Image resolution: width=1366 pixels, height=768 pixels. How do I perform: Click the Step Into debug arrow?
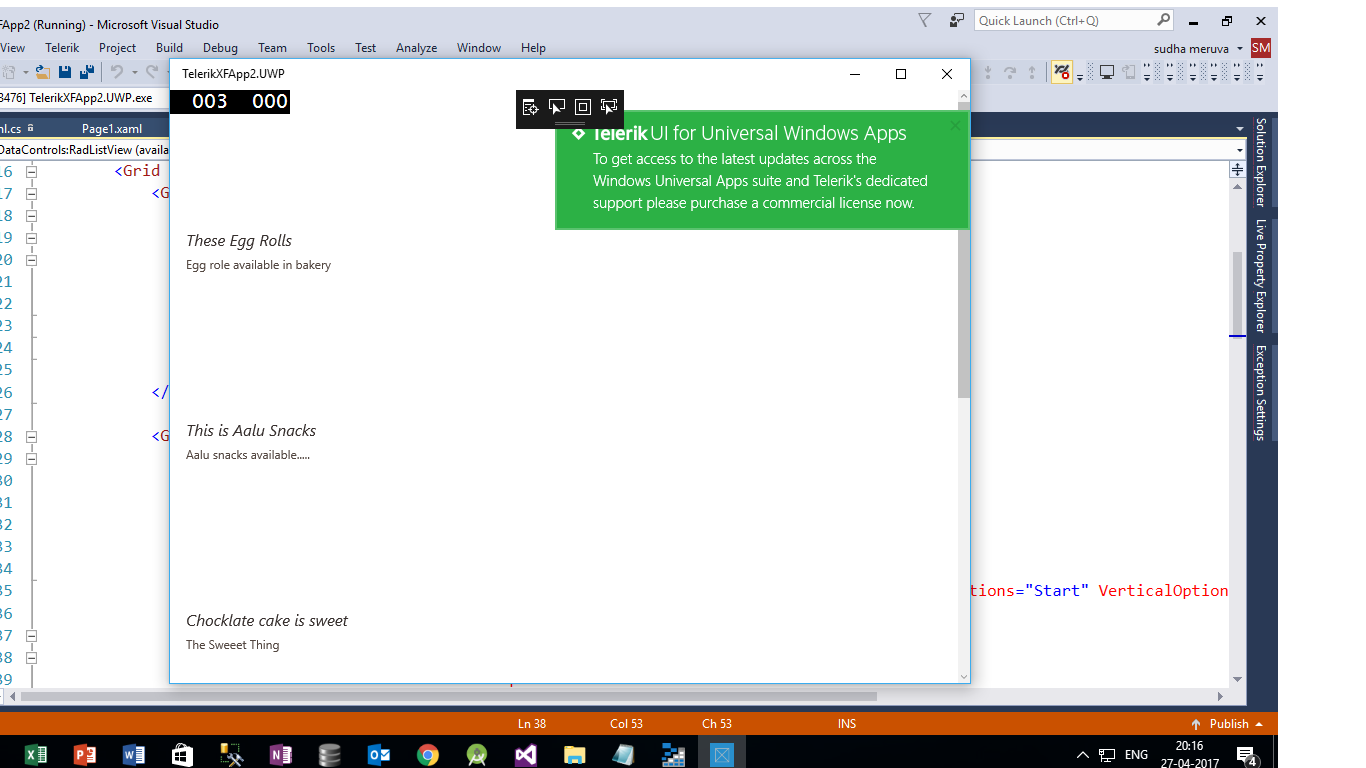click(989, 72)
